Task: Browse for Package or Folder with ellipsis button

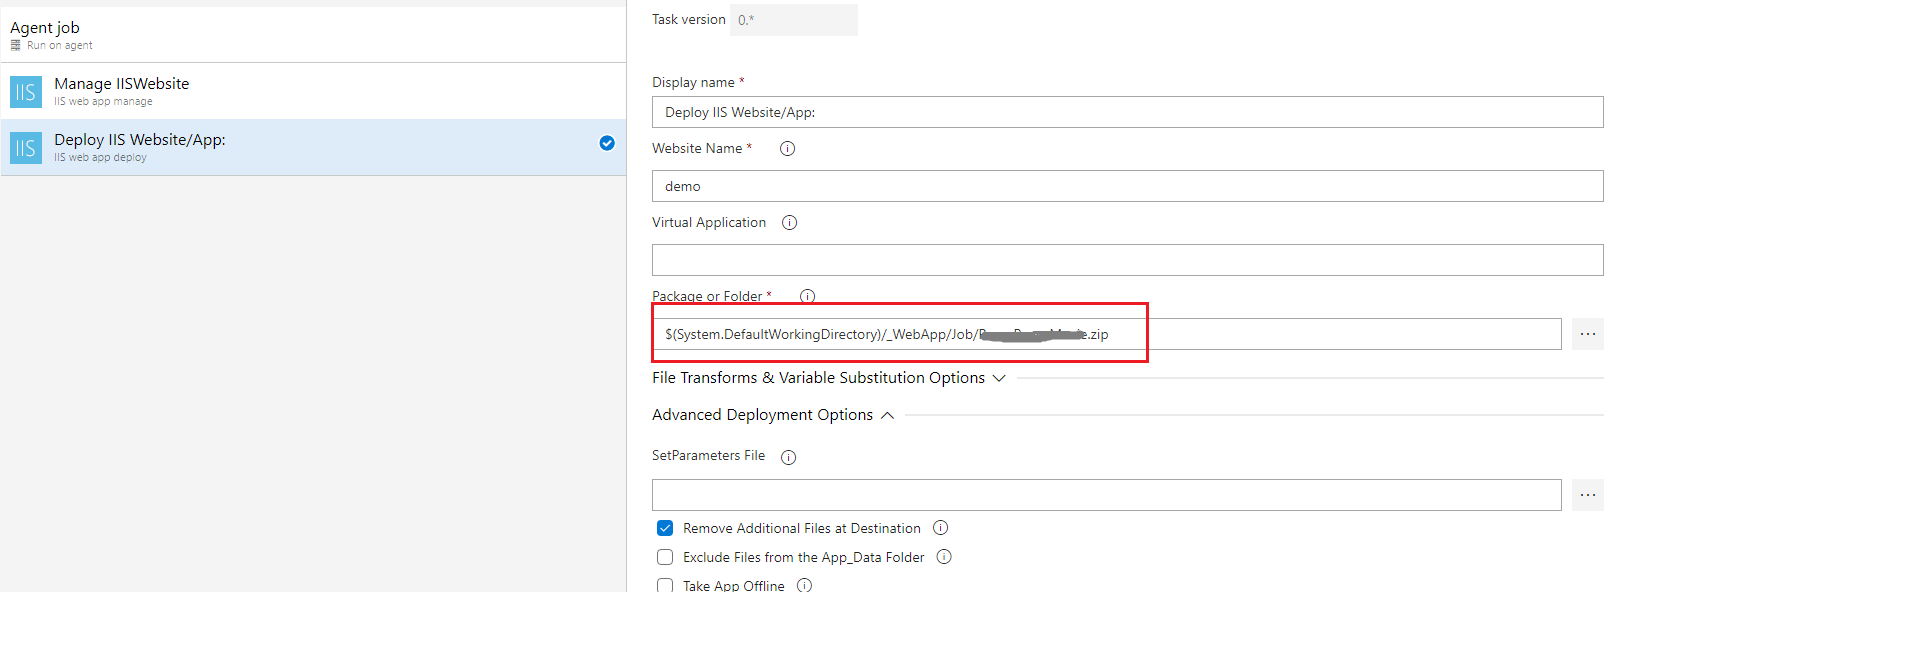Action: 1587,334
